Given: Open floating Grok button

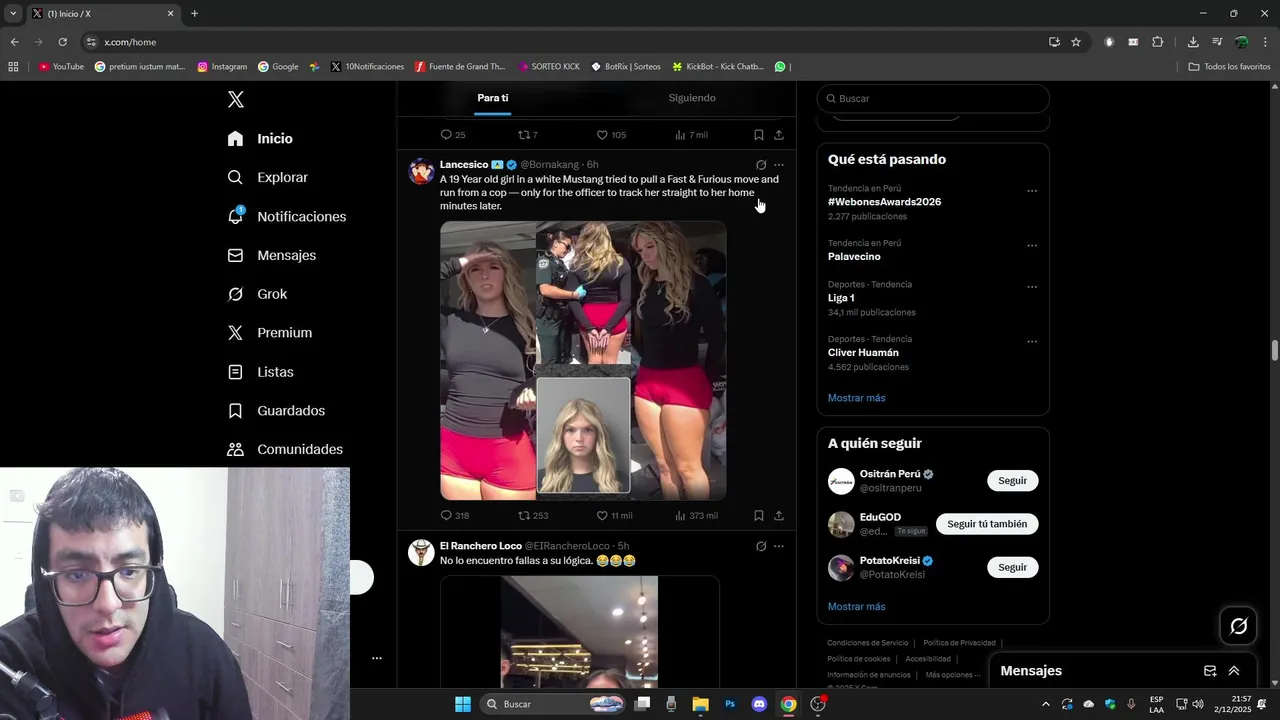Looking at the screenshot, I should (x=1238, y=626).
